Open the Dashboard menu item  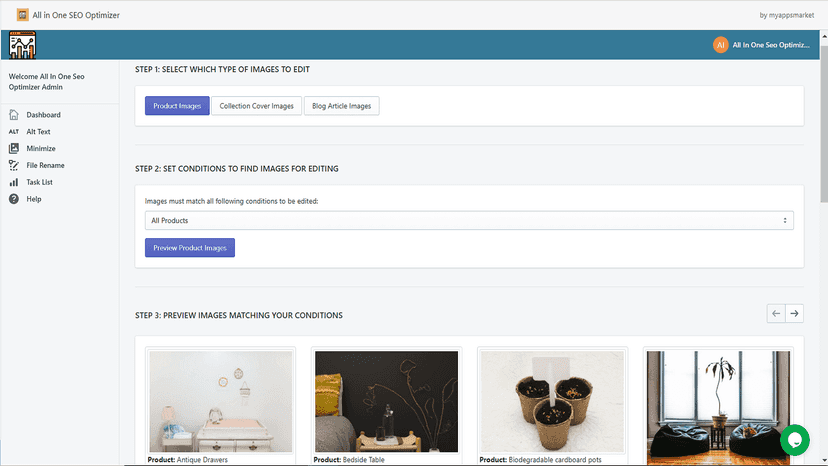[43, 115]
